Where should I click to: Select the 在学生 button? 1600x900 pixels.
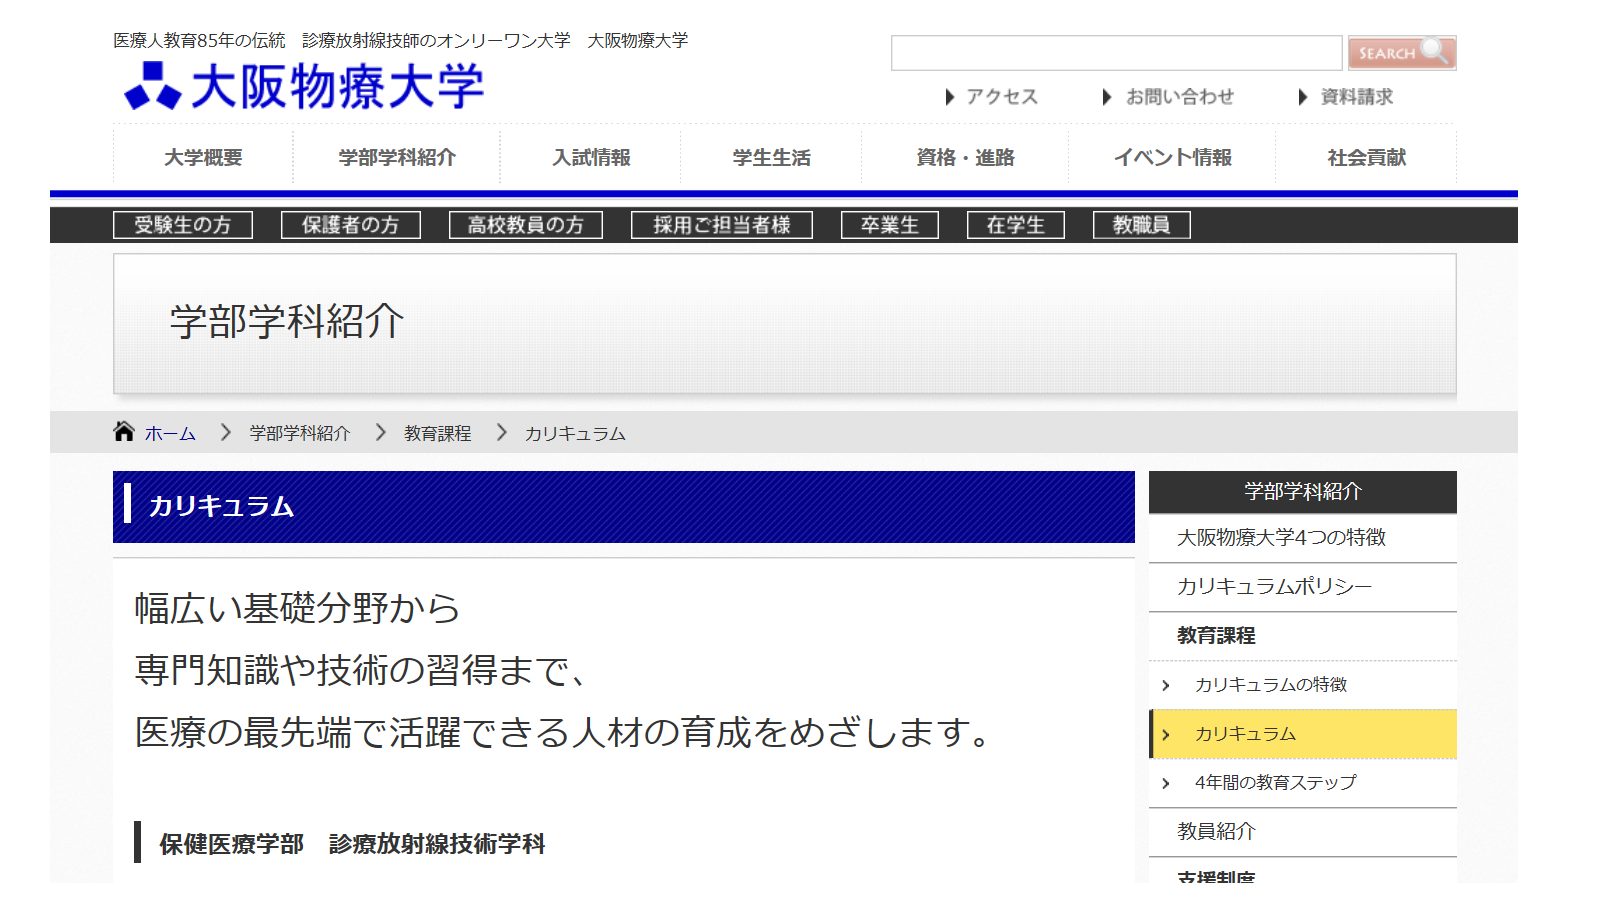coord(1016,225)
